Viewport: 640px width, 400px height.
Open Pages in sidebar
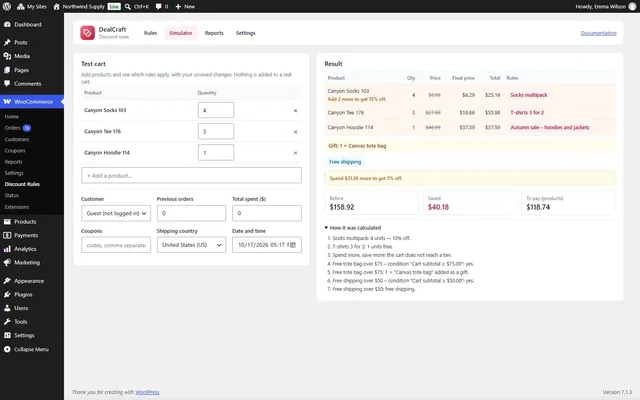32,70
